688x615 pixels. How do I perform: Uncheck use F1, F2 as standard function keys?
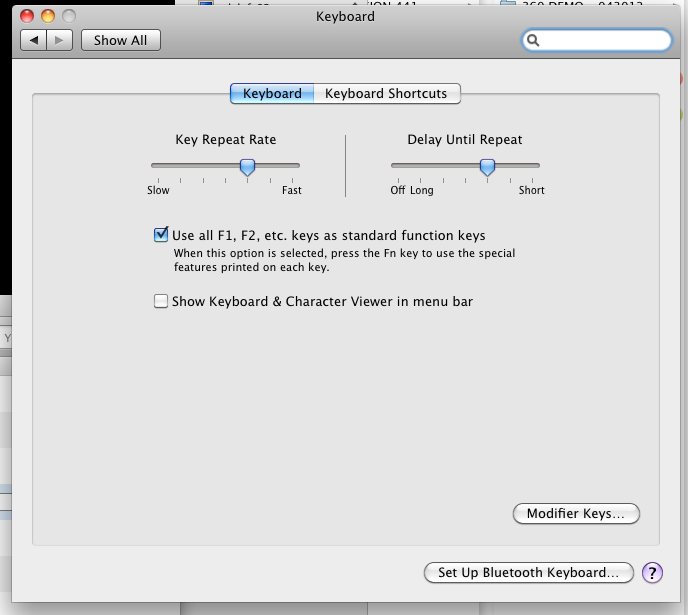pos(161,235)
